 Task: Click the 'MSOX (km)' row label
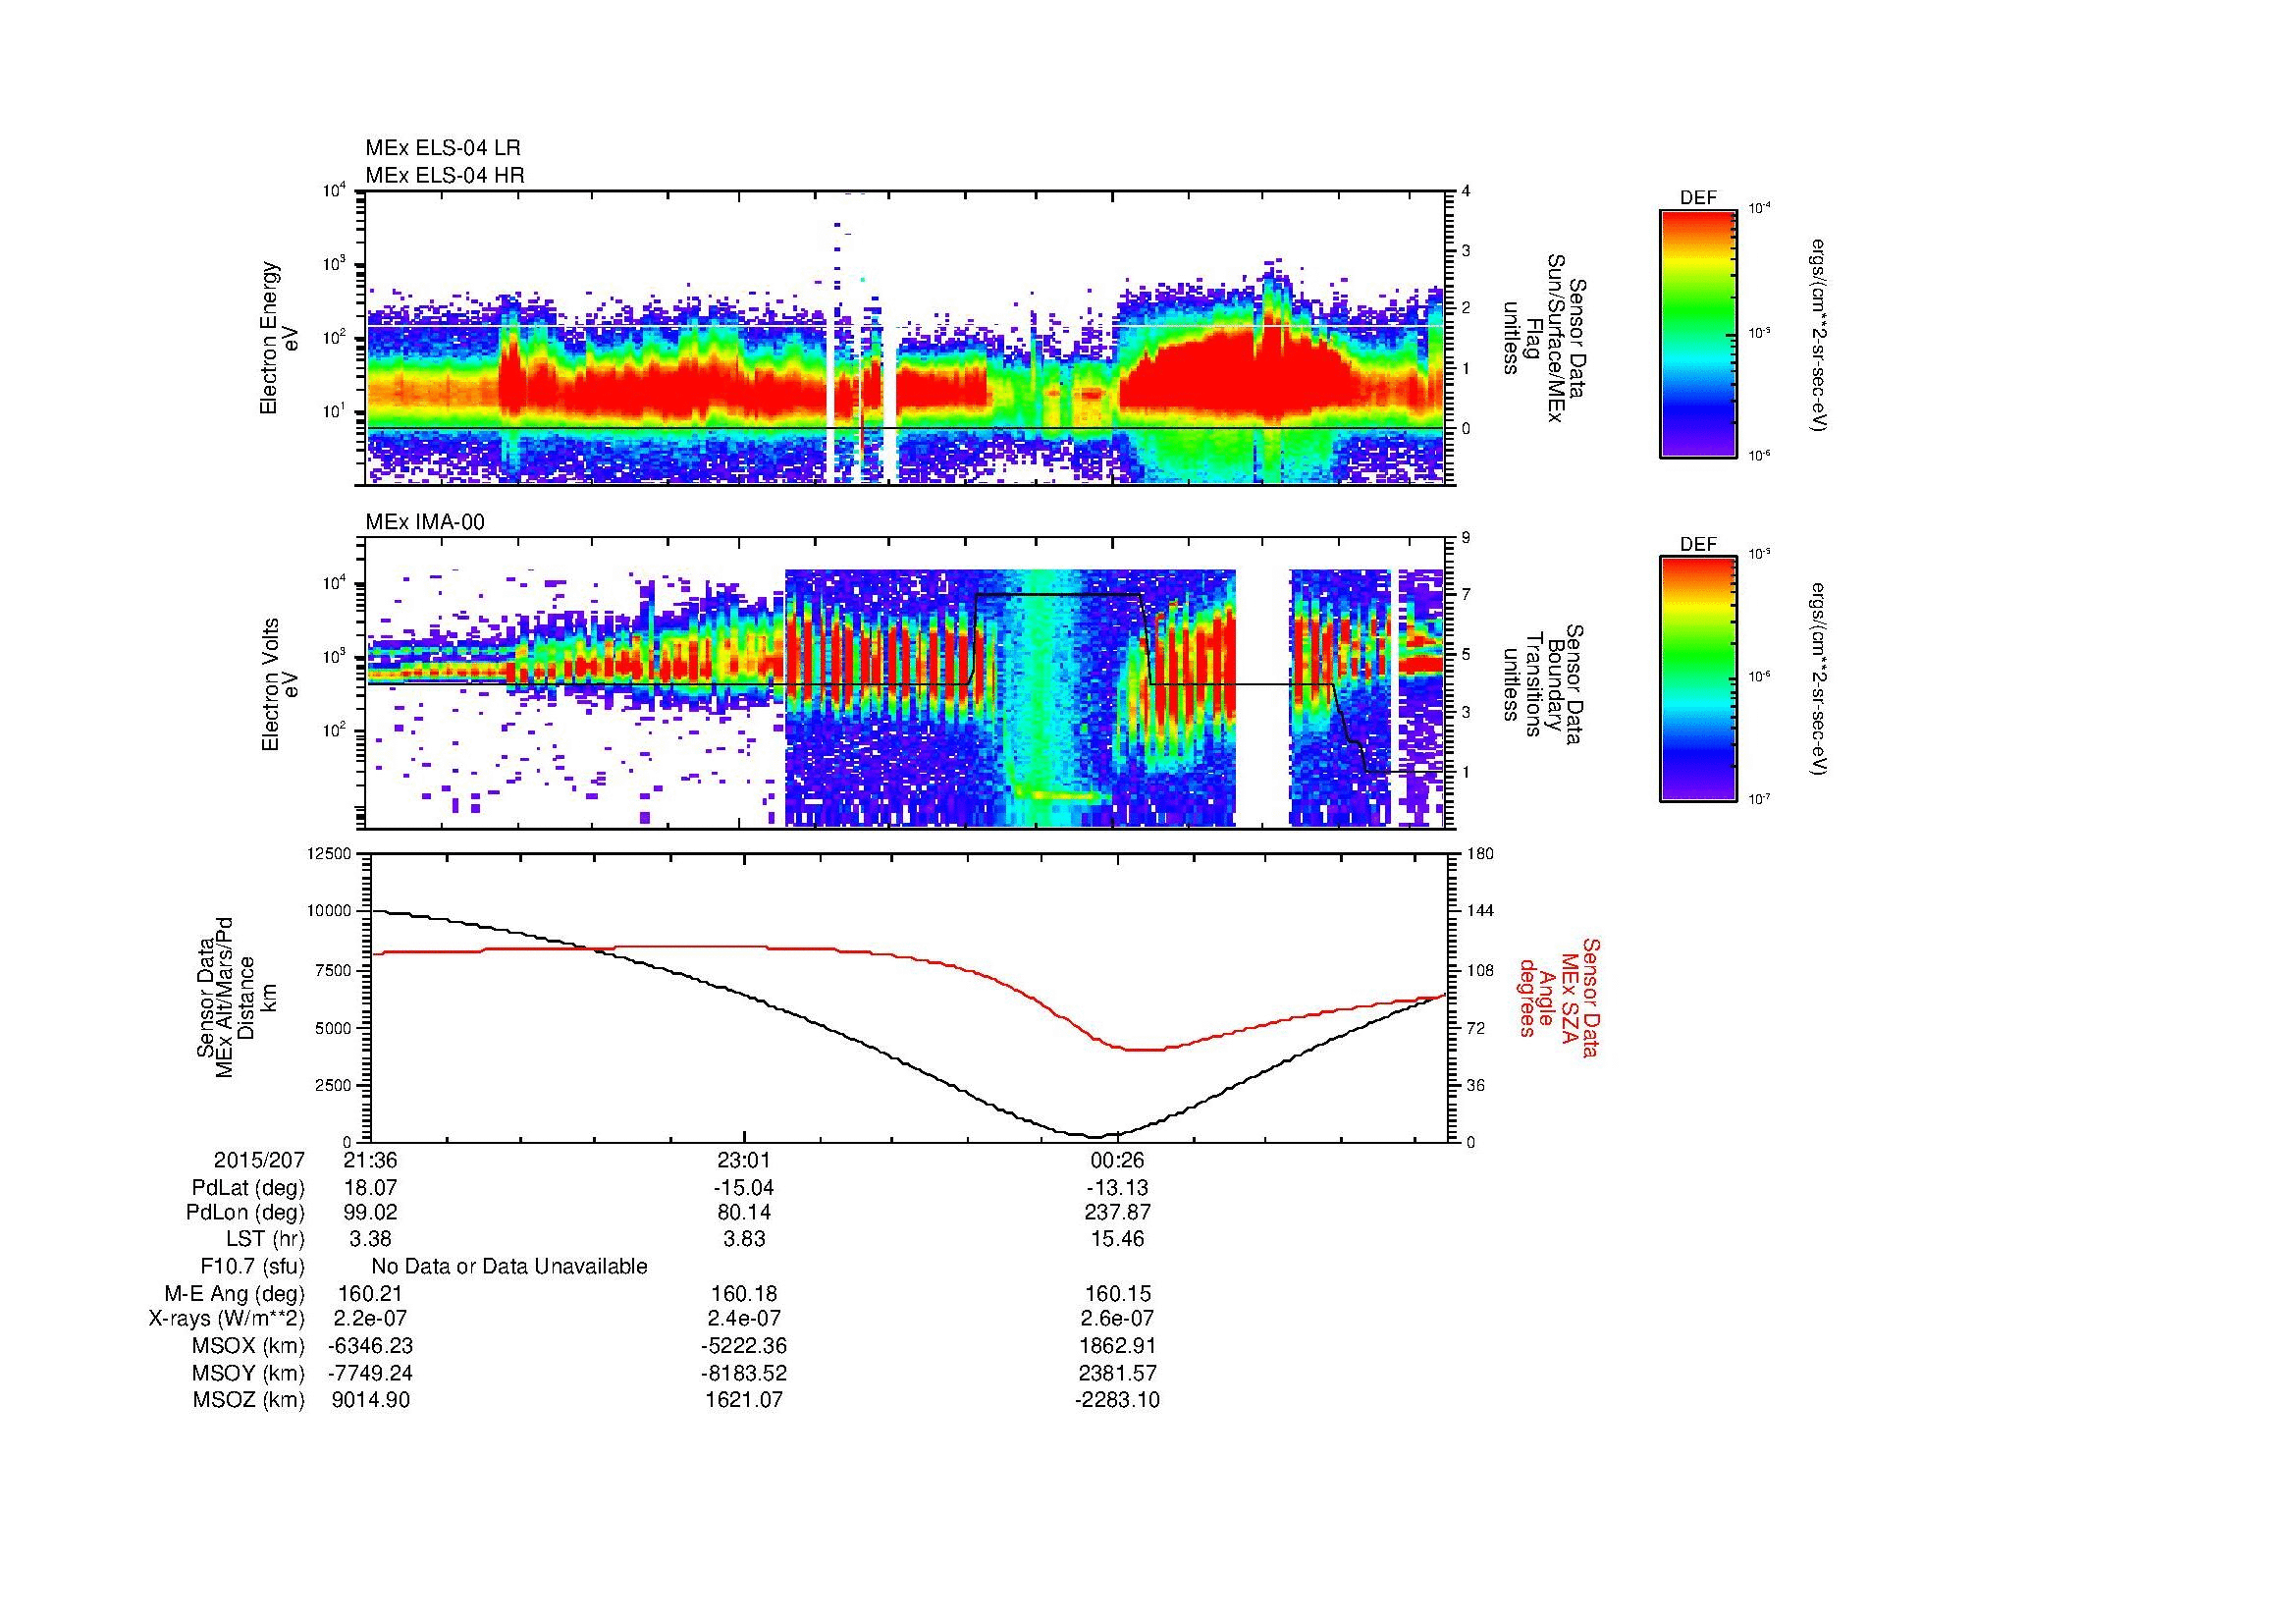[249, 1346]
